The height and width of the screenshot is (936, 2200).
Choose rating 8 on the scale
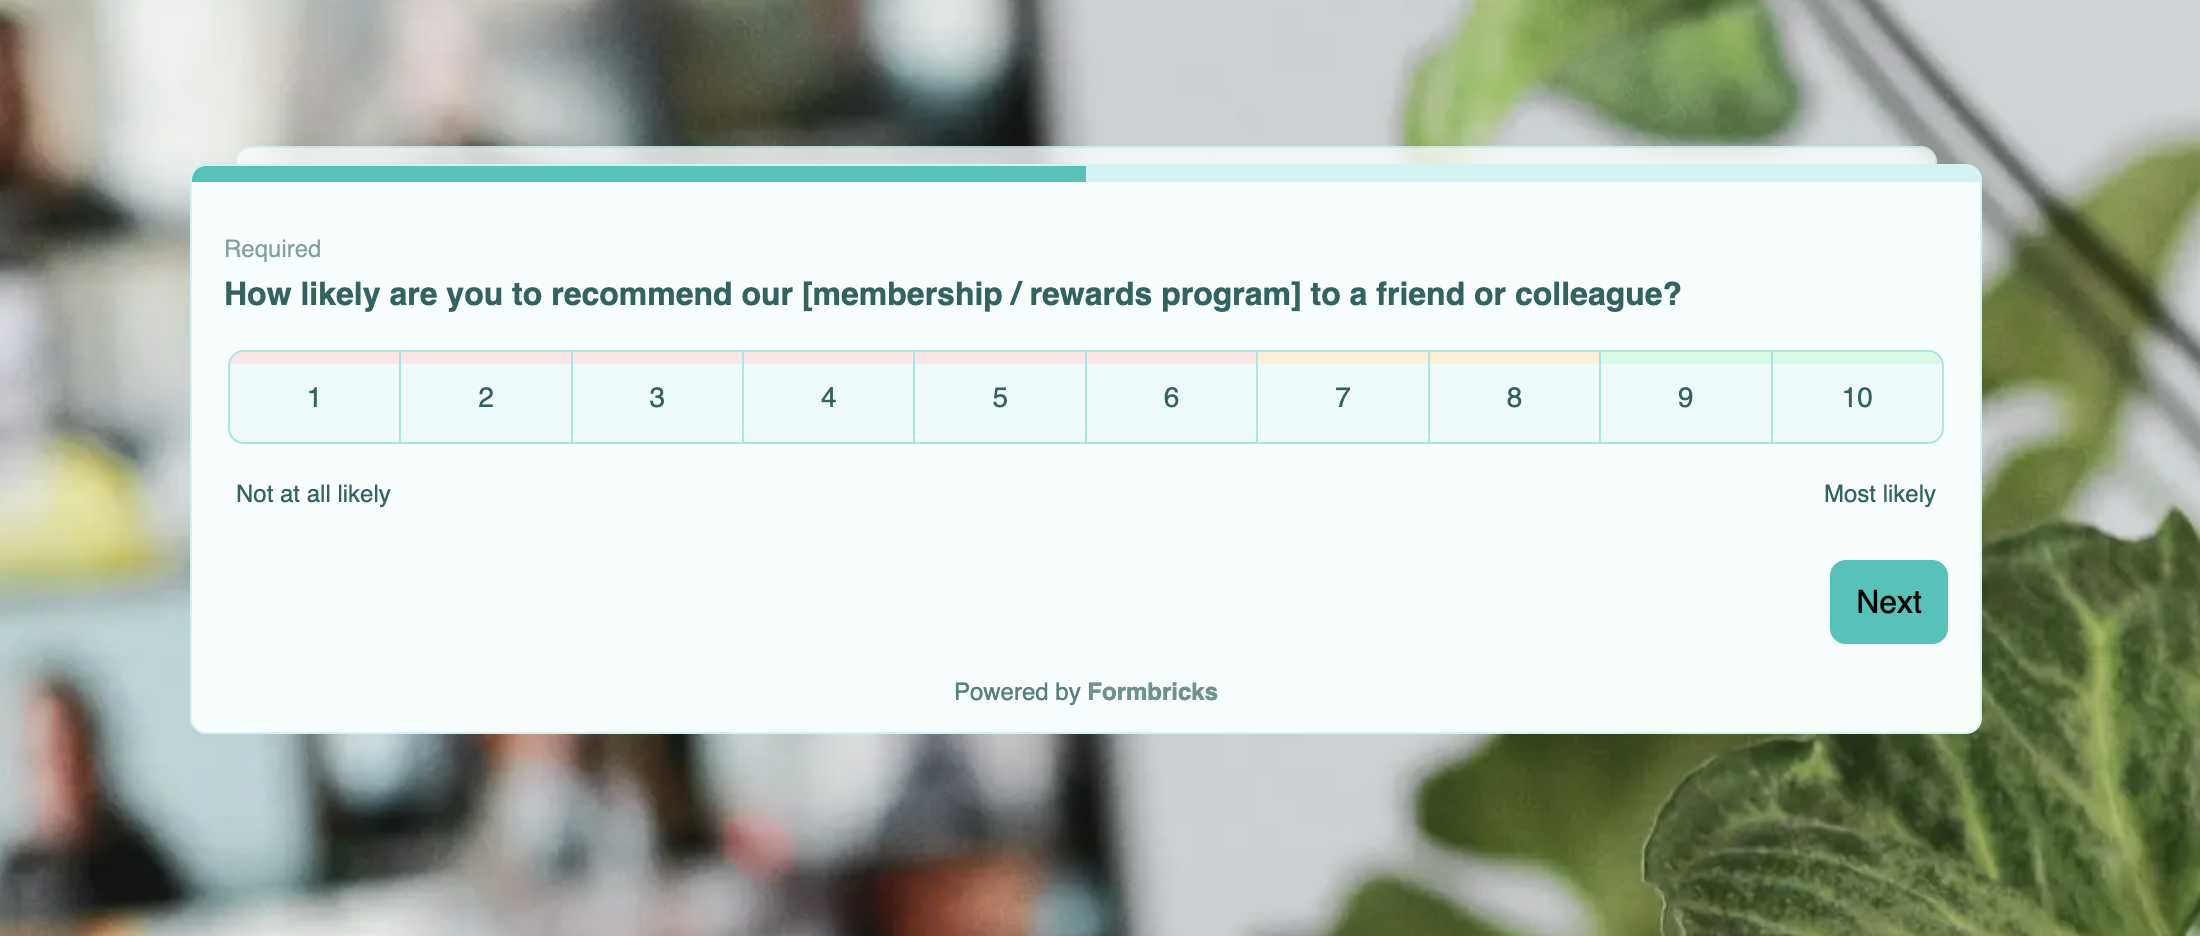pyautogui.click(x=1514, y=398)
